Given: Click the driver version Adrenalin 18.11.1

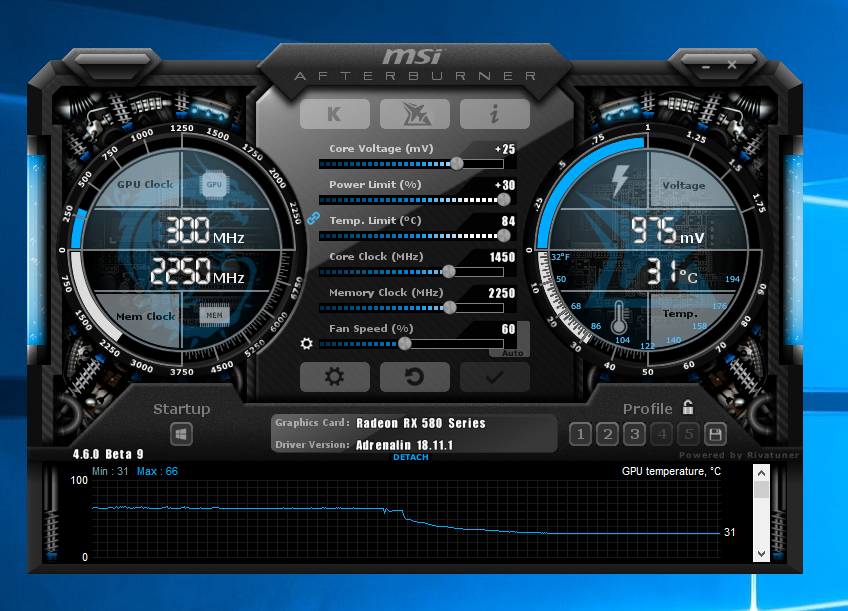Looking at the screenshot, I should pos(405,445).
